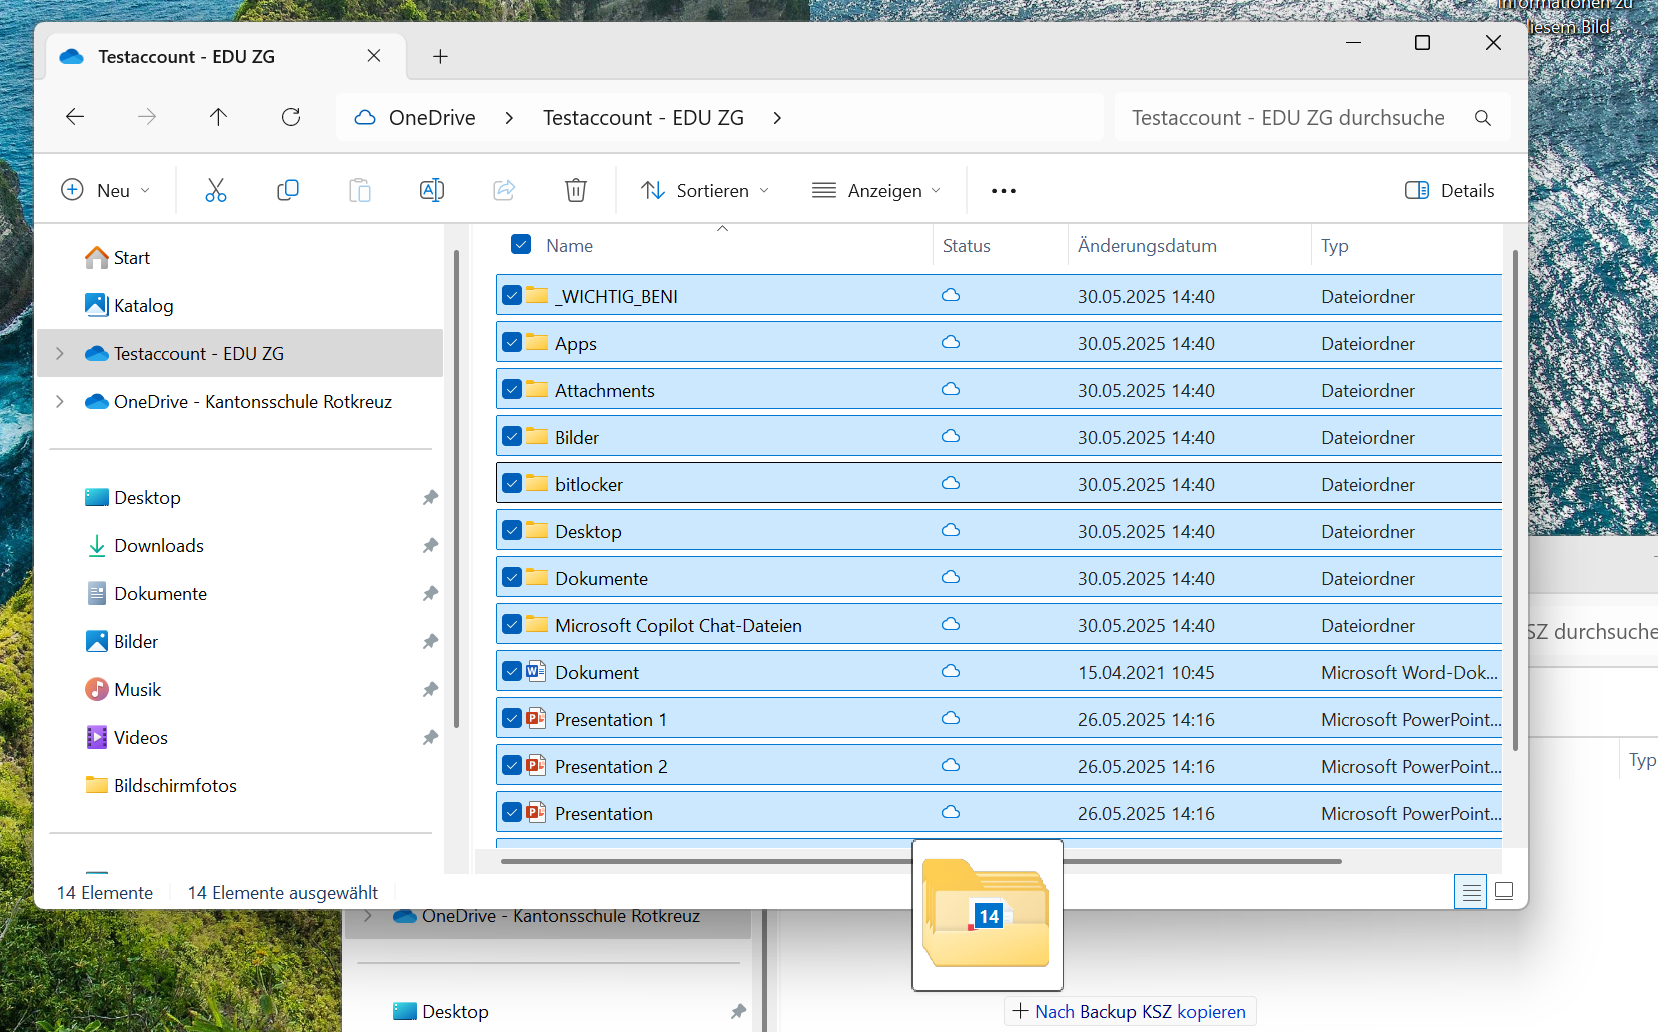Click the cloud status icon of Dokumente
The image size is (1658, 1032).
(951, 577)
